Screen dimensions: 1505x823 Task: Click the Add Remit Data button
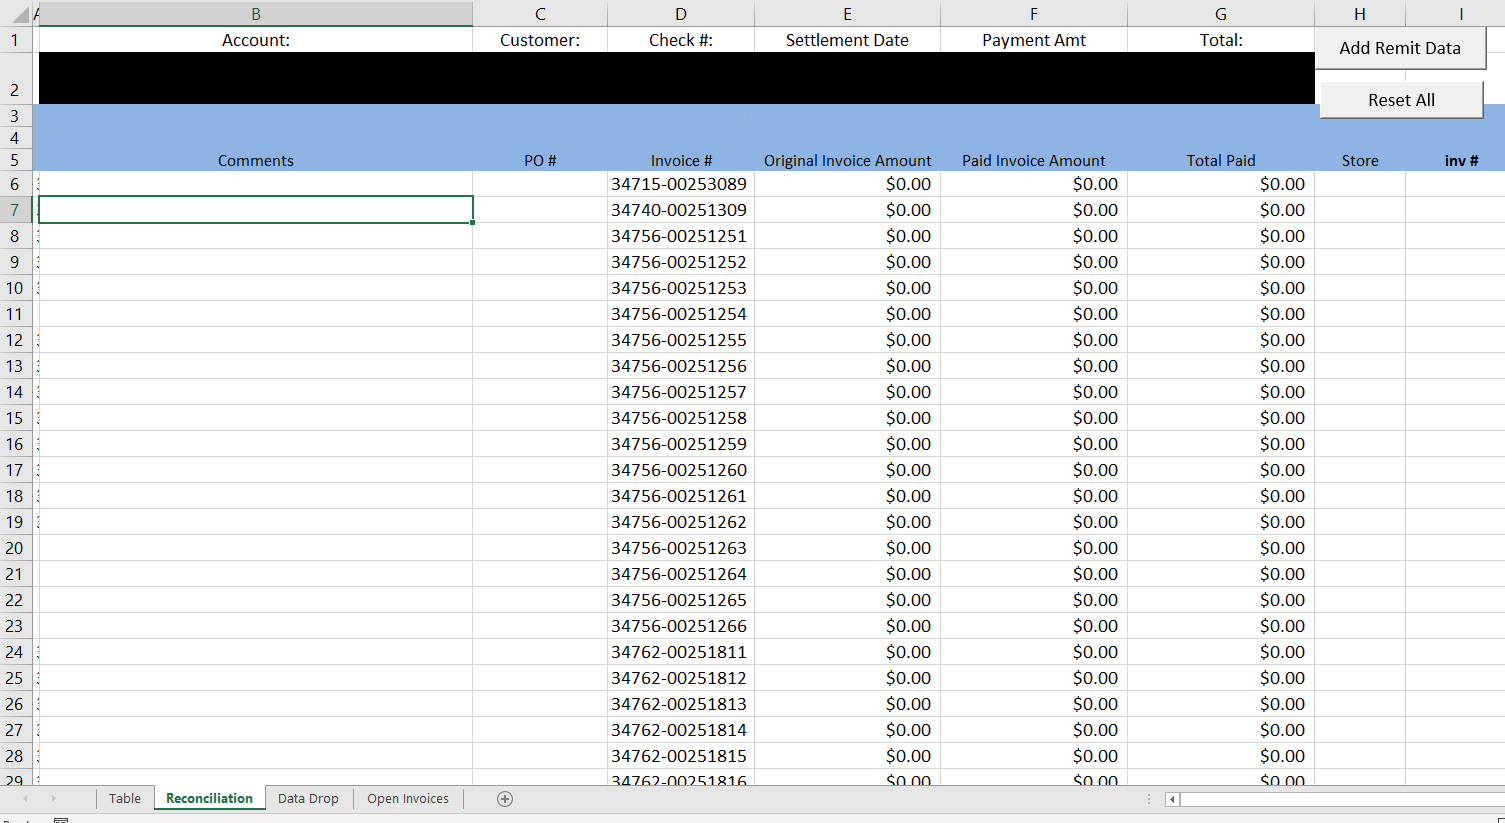(x=1399, y=48)
